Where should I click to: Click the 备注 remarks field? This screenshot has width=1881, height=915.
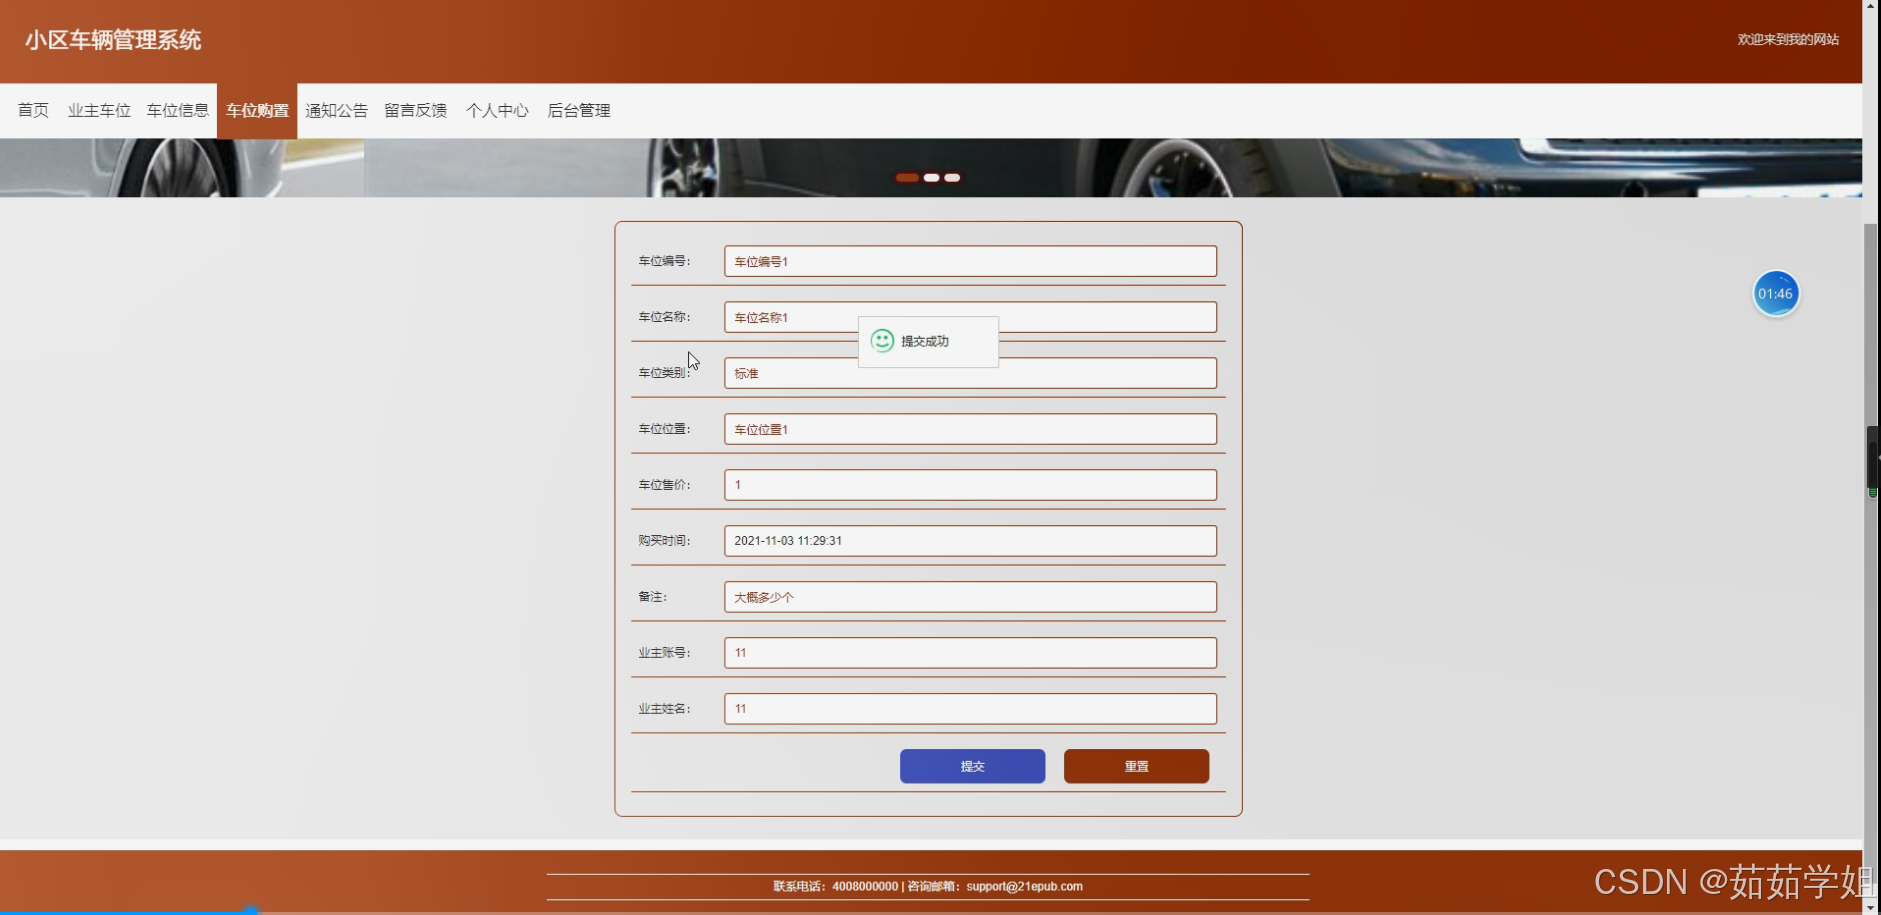coord(969,596)
